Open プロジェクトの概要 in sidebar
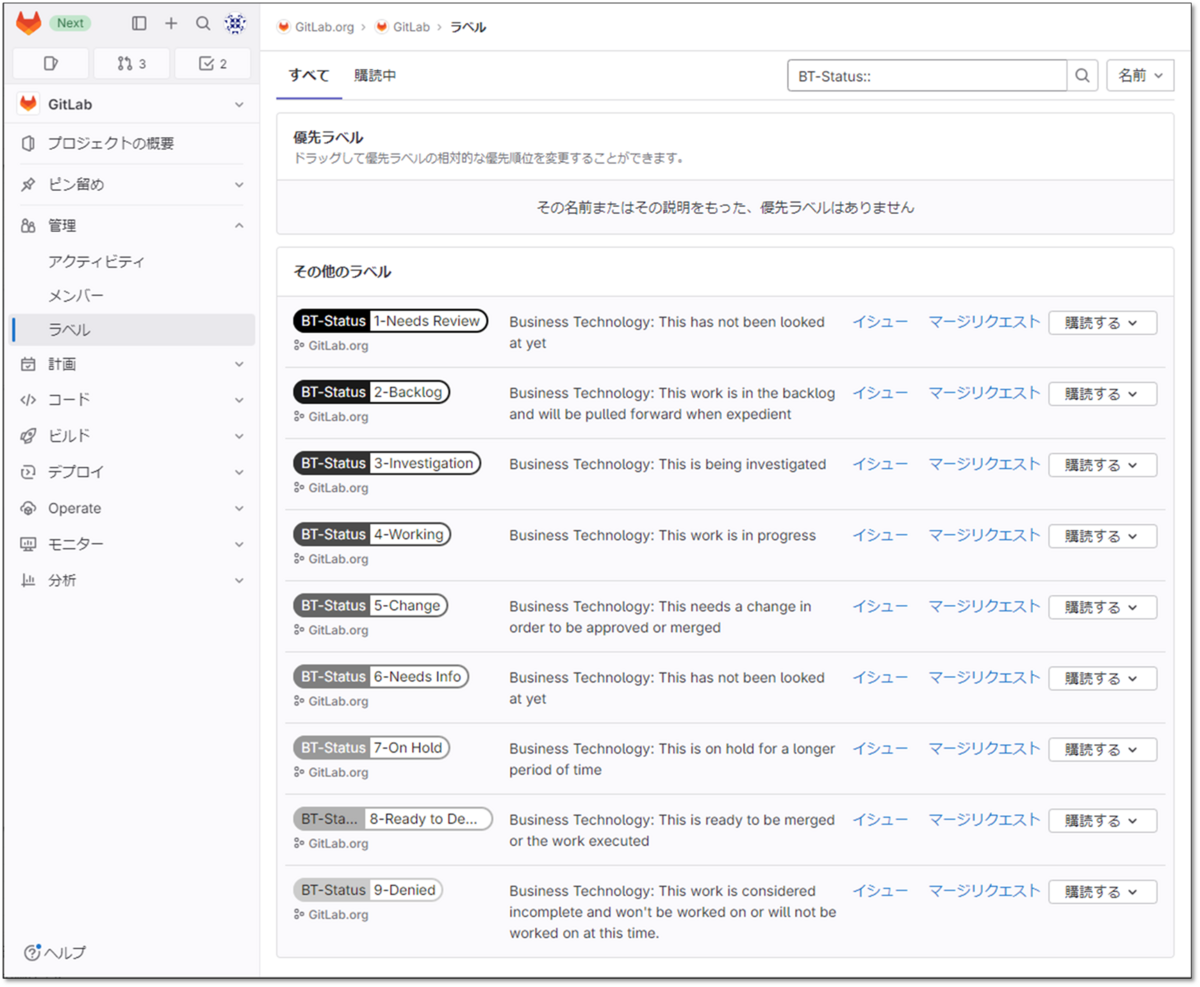The height and width of the screenshot is (987, 1200). click(x=133, y=143)
